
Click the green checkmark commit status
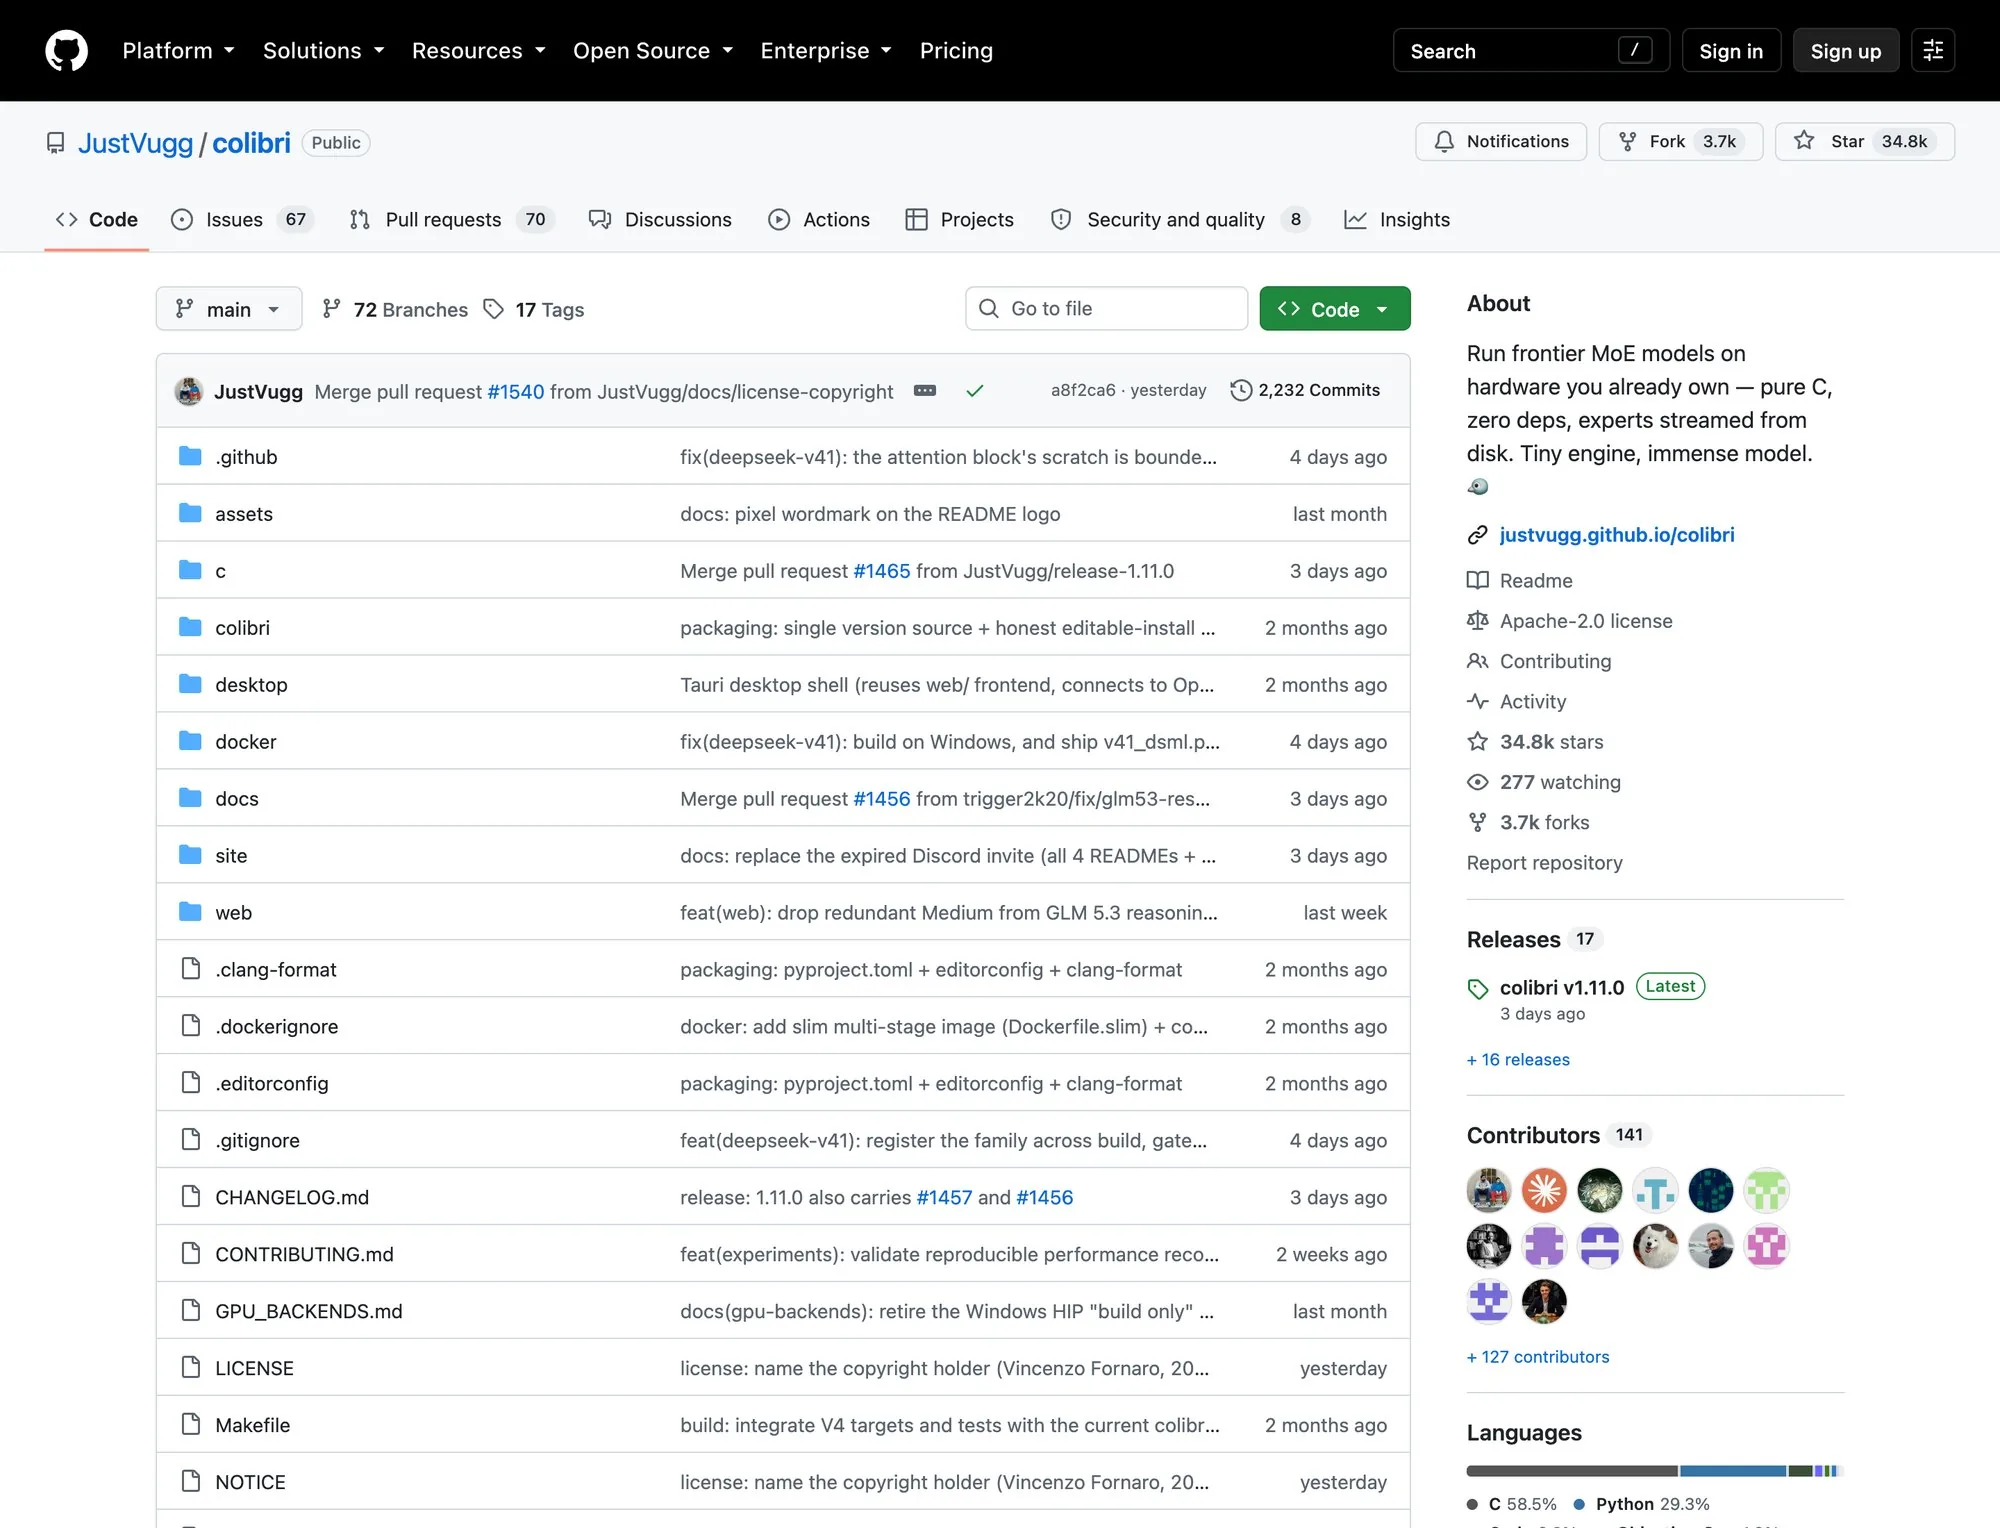coord(975,390)
